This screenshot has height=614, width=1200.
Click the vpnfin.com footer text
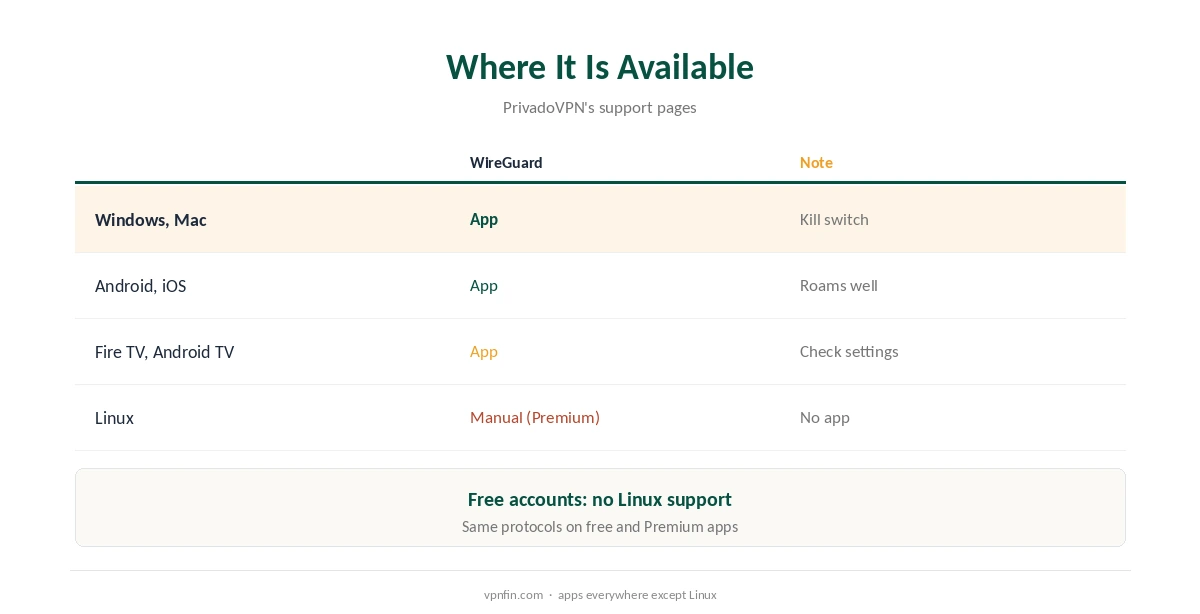click(x=513, y=594)
